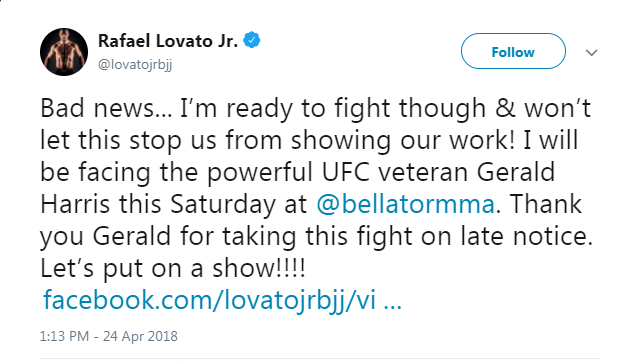Image resolution: width=639 pixels, height=361 pixels.
Task: Open the downward arrow menu beside Follow
Action: click(x=591, y=52)
